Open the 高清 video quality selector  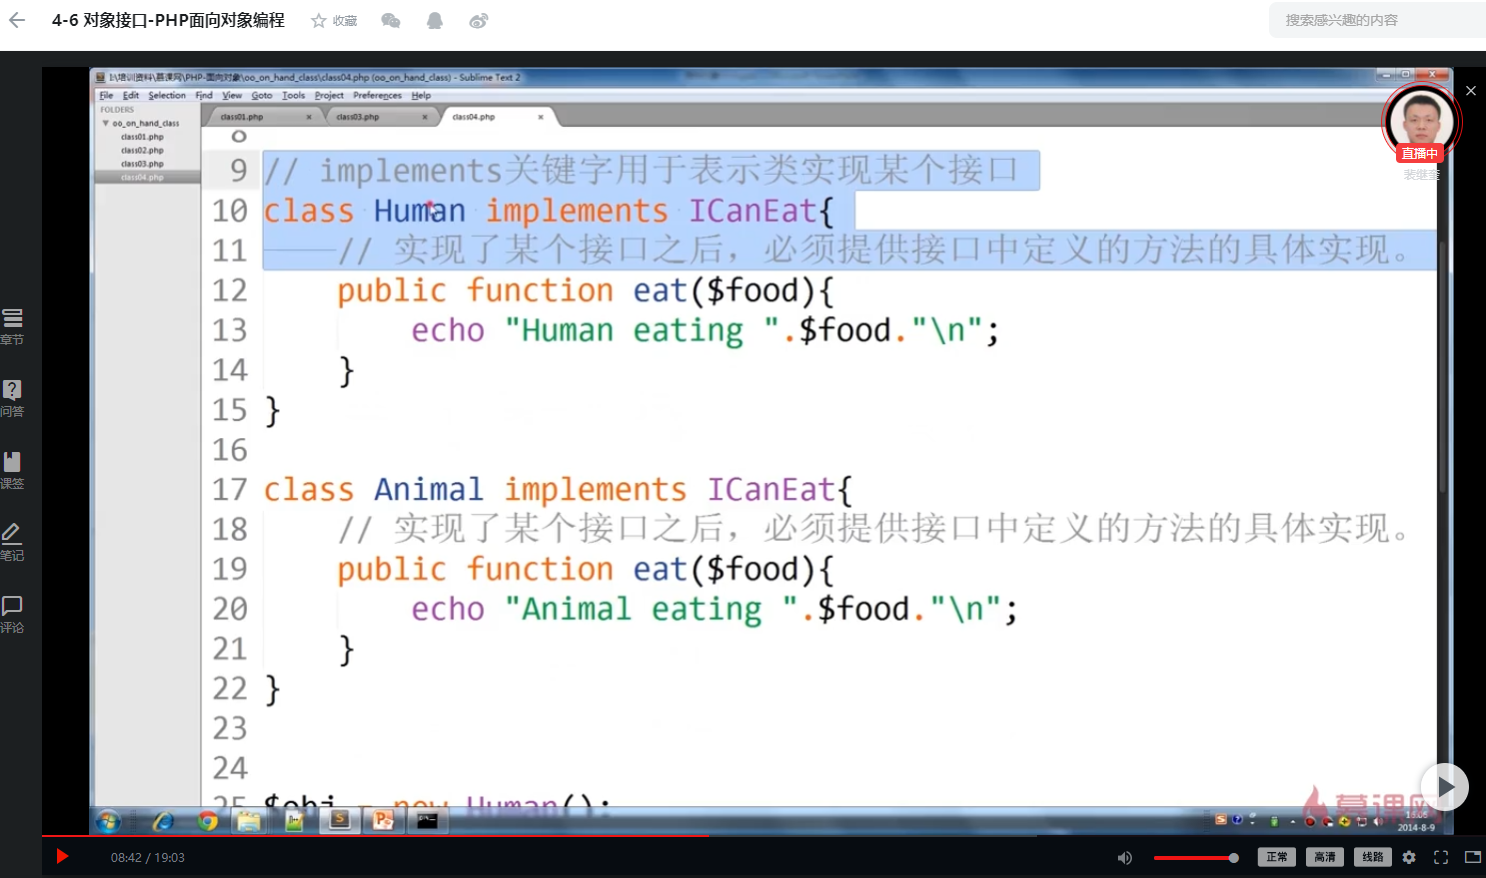(1325, 857)
